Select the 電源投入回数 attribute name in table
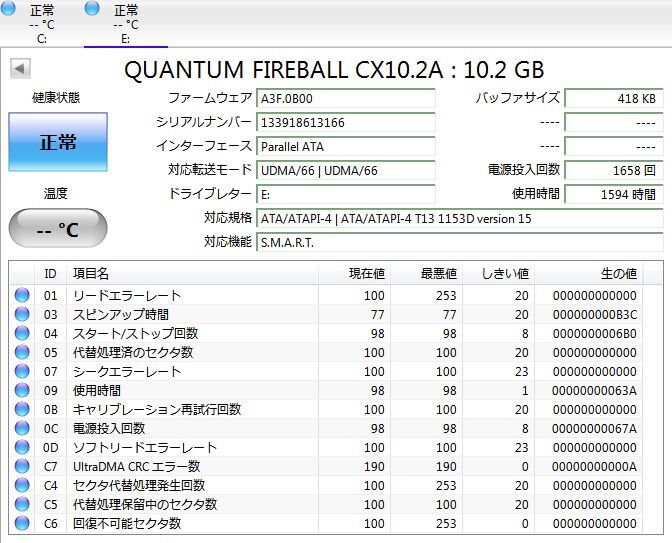Viewport: 672px width, 543px height. [x=109, y=428]
